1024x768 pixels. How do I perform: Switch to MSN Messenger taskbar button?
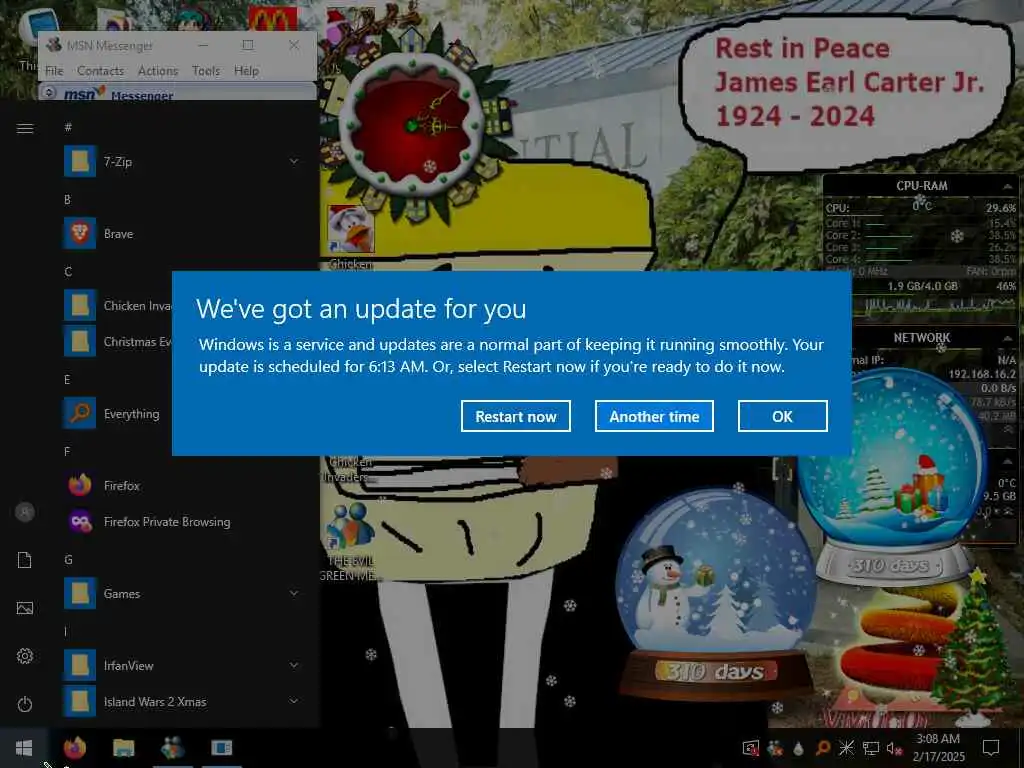click(172, 748)
